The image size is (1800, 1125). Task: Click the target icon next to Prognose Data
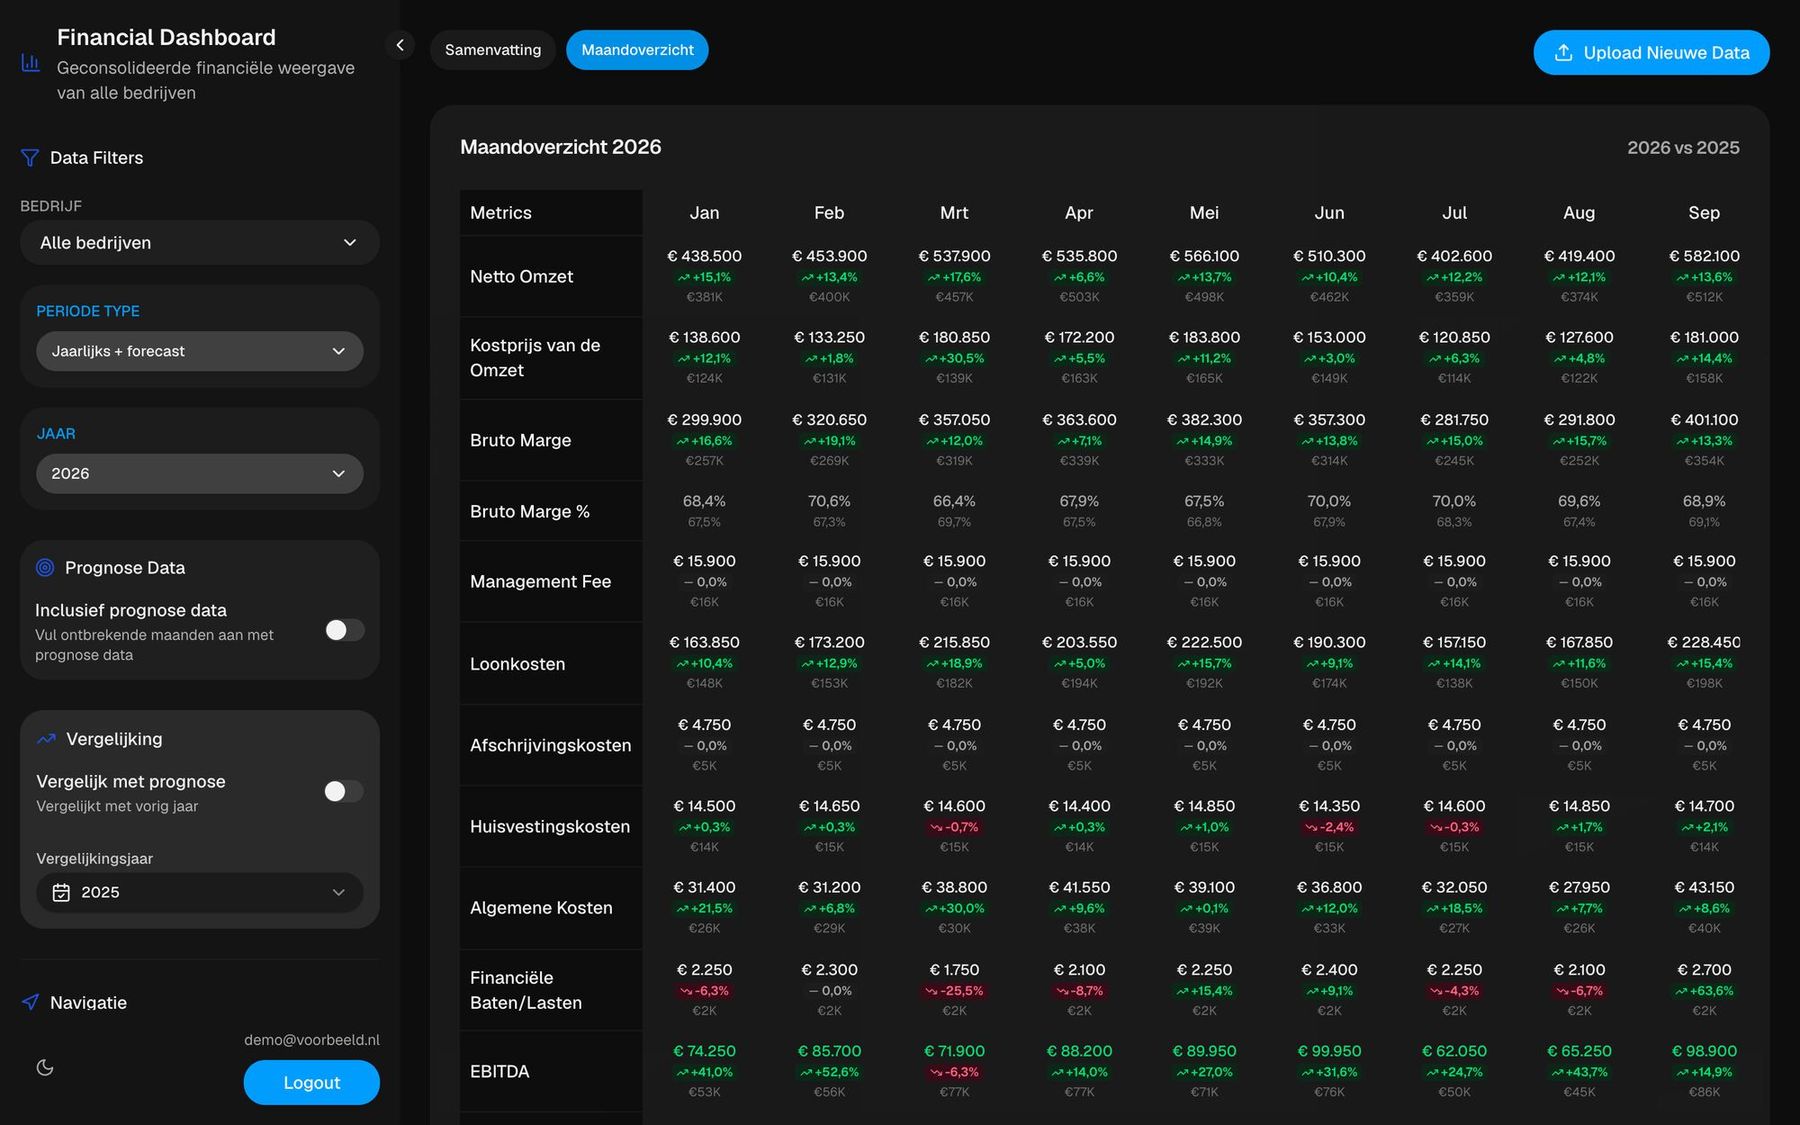[x=45, y=568]
